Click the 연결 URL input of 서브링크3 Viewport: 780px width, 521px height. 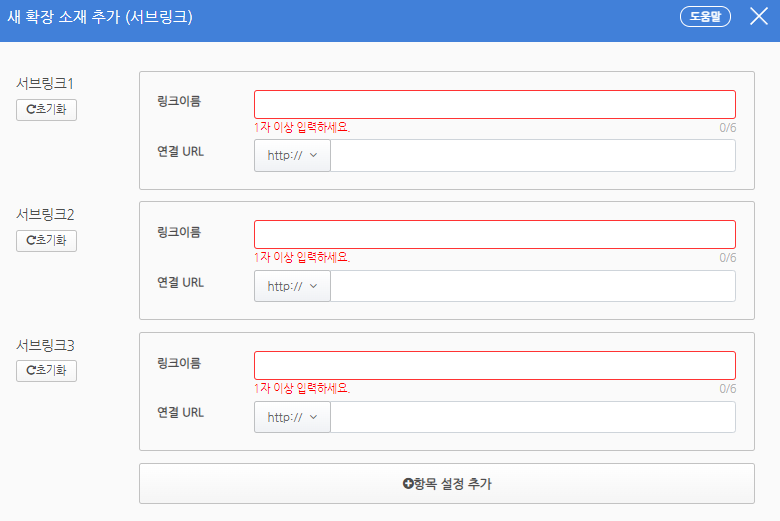533,417
